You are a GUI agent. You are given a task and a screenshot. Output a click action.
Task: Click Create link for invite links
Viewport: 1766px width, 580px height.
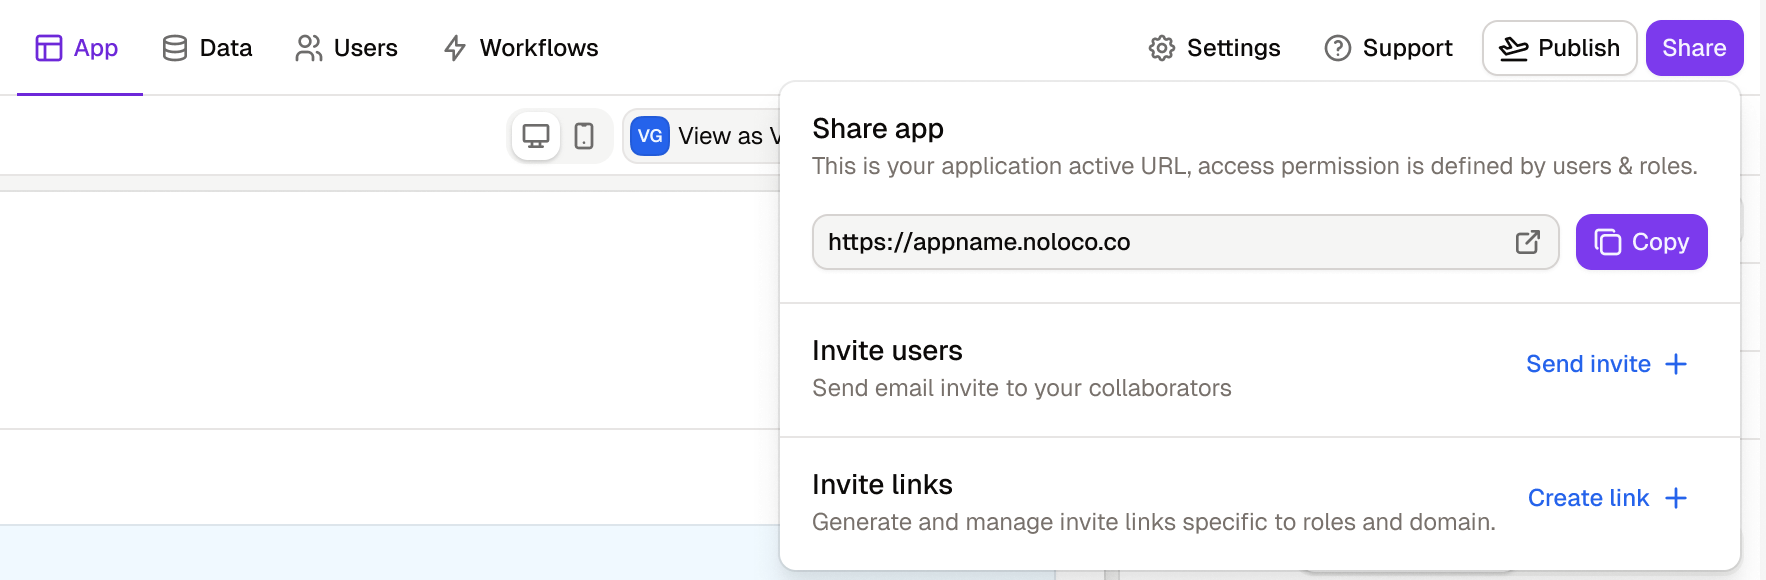[1607, 498]
